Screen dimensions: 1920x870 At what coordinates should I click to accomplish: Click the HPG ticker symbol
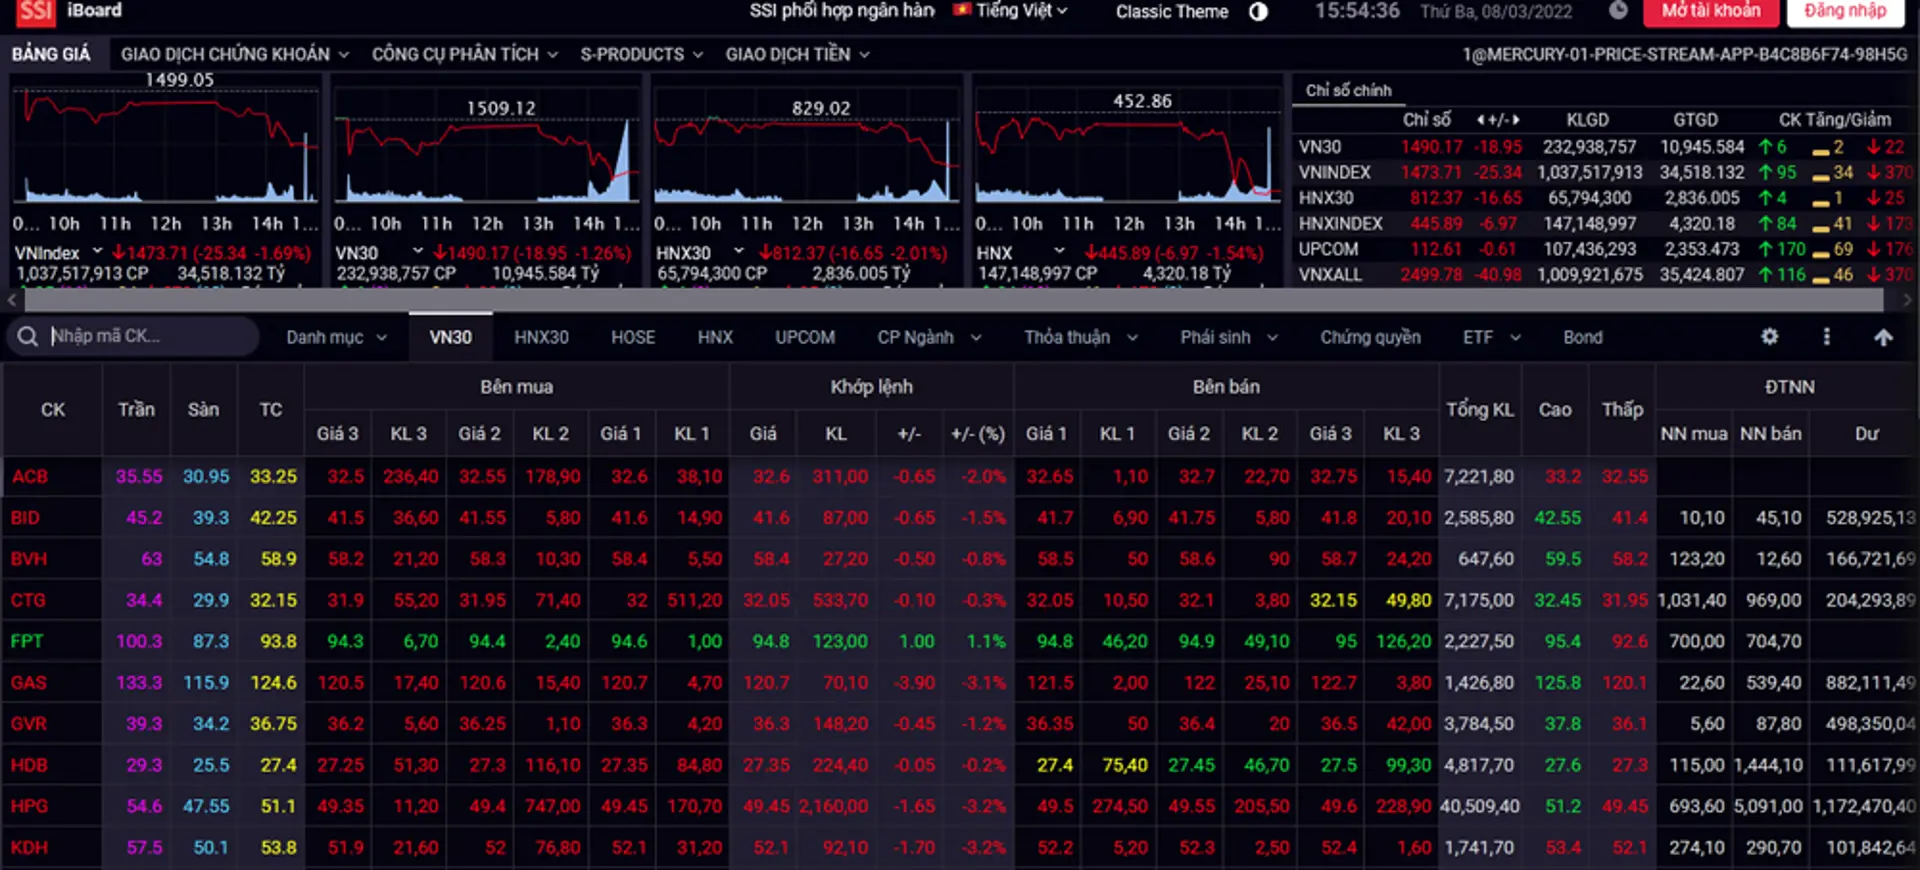pos(29,806)
